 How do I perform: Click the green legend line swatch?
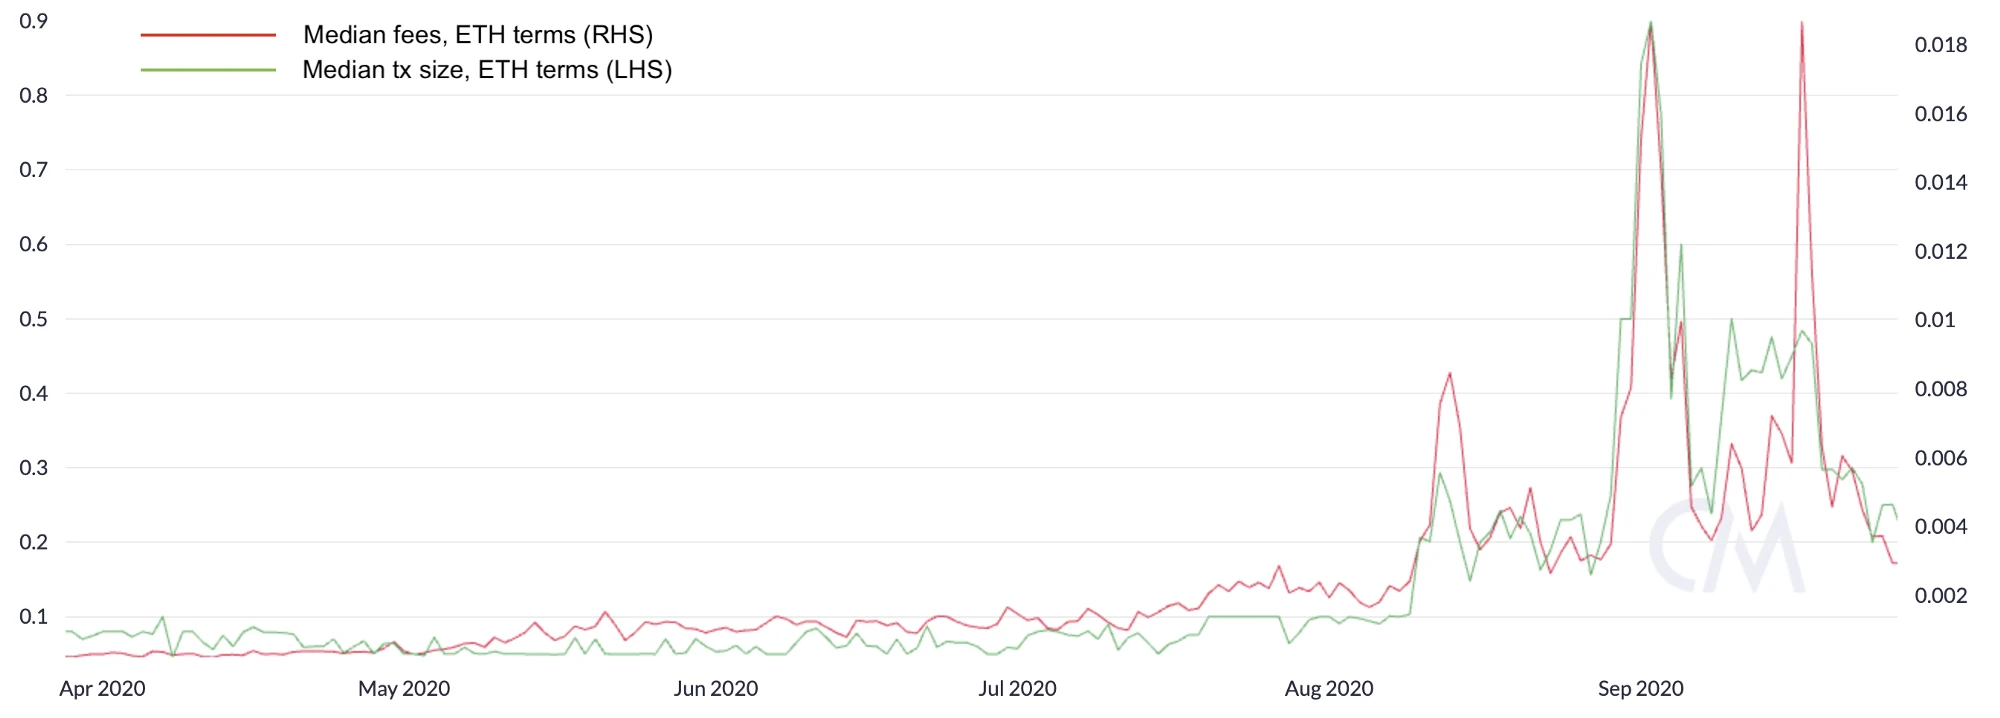point(208,70)
